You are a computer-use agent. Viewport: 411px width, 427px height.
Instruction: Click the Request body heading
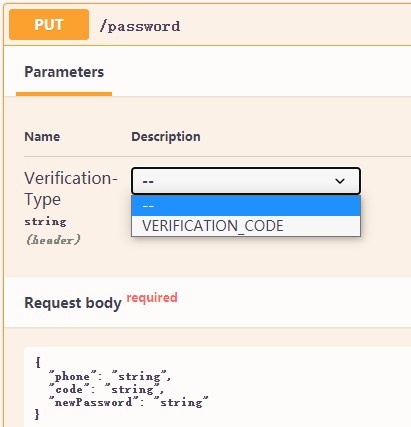(73, 303)
